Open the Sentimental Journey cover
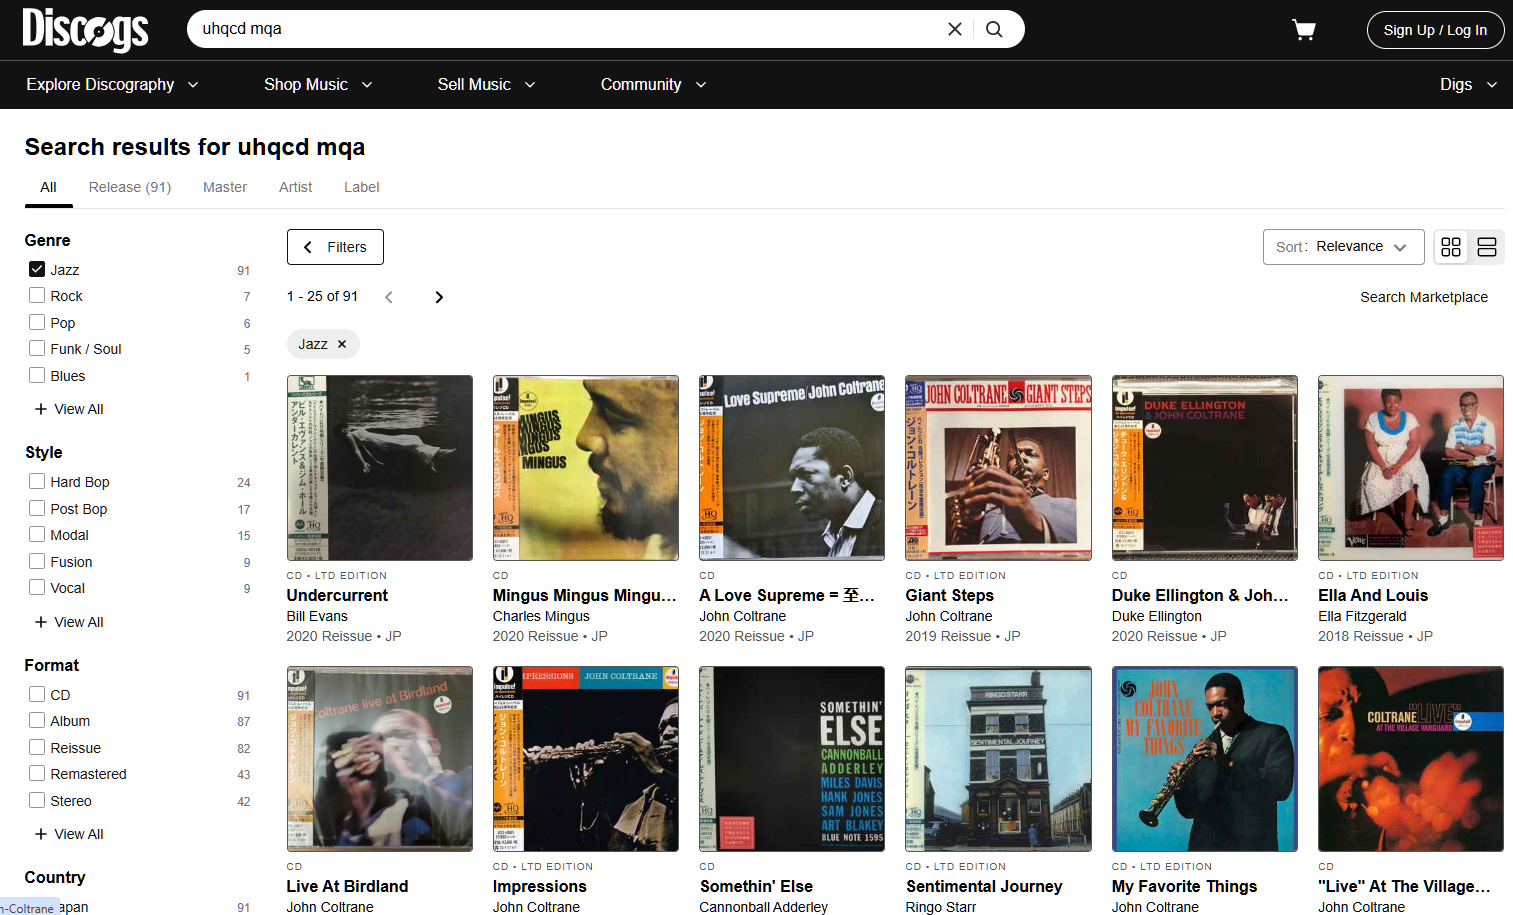1513x915 pixels. point(998,759)
